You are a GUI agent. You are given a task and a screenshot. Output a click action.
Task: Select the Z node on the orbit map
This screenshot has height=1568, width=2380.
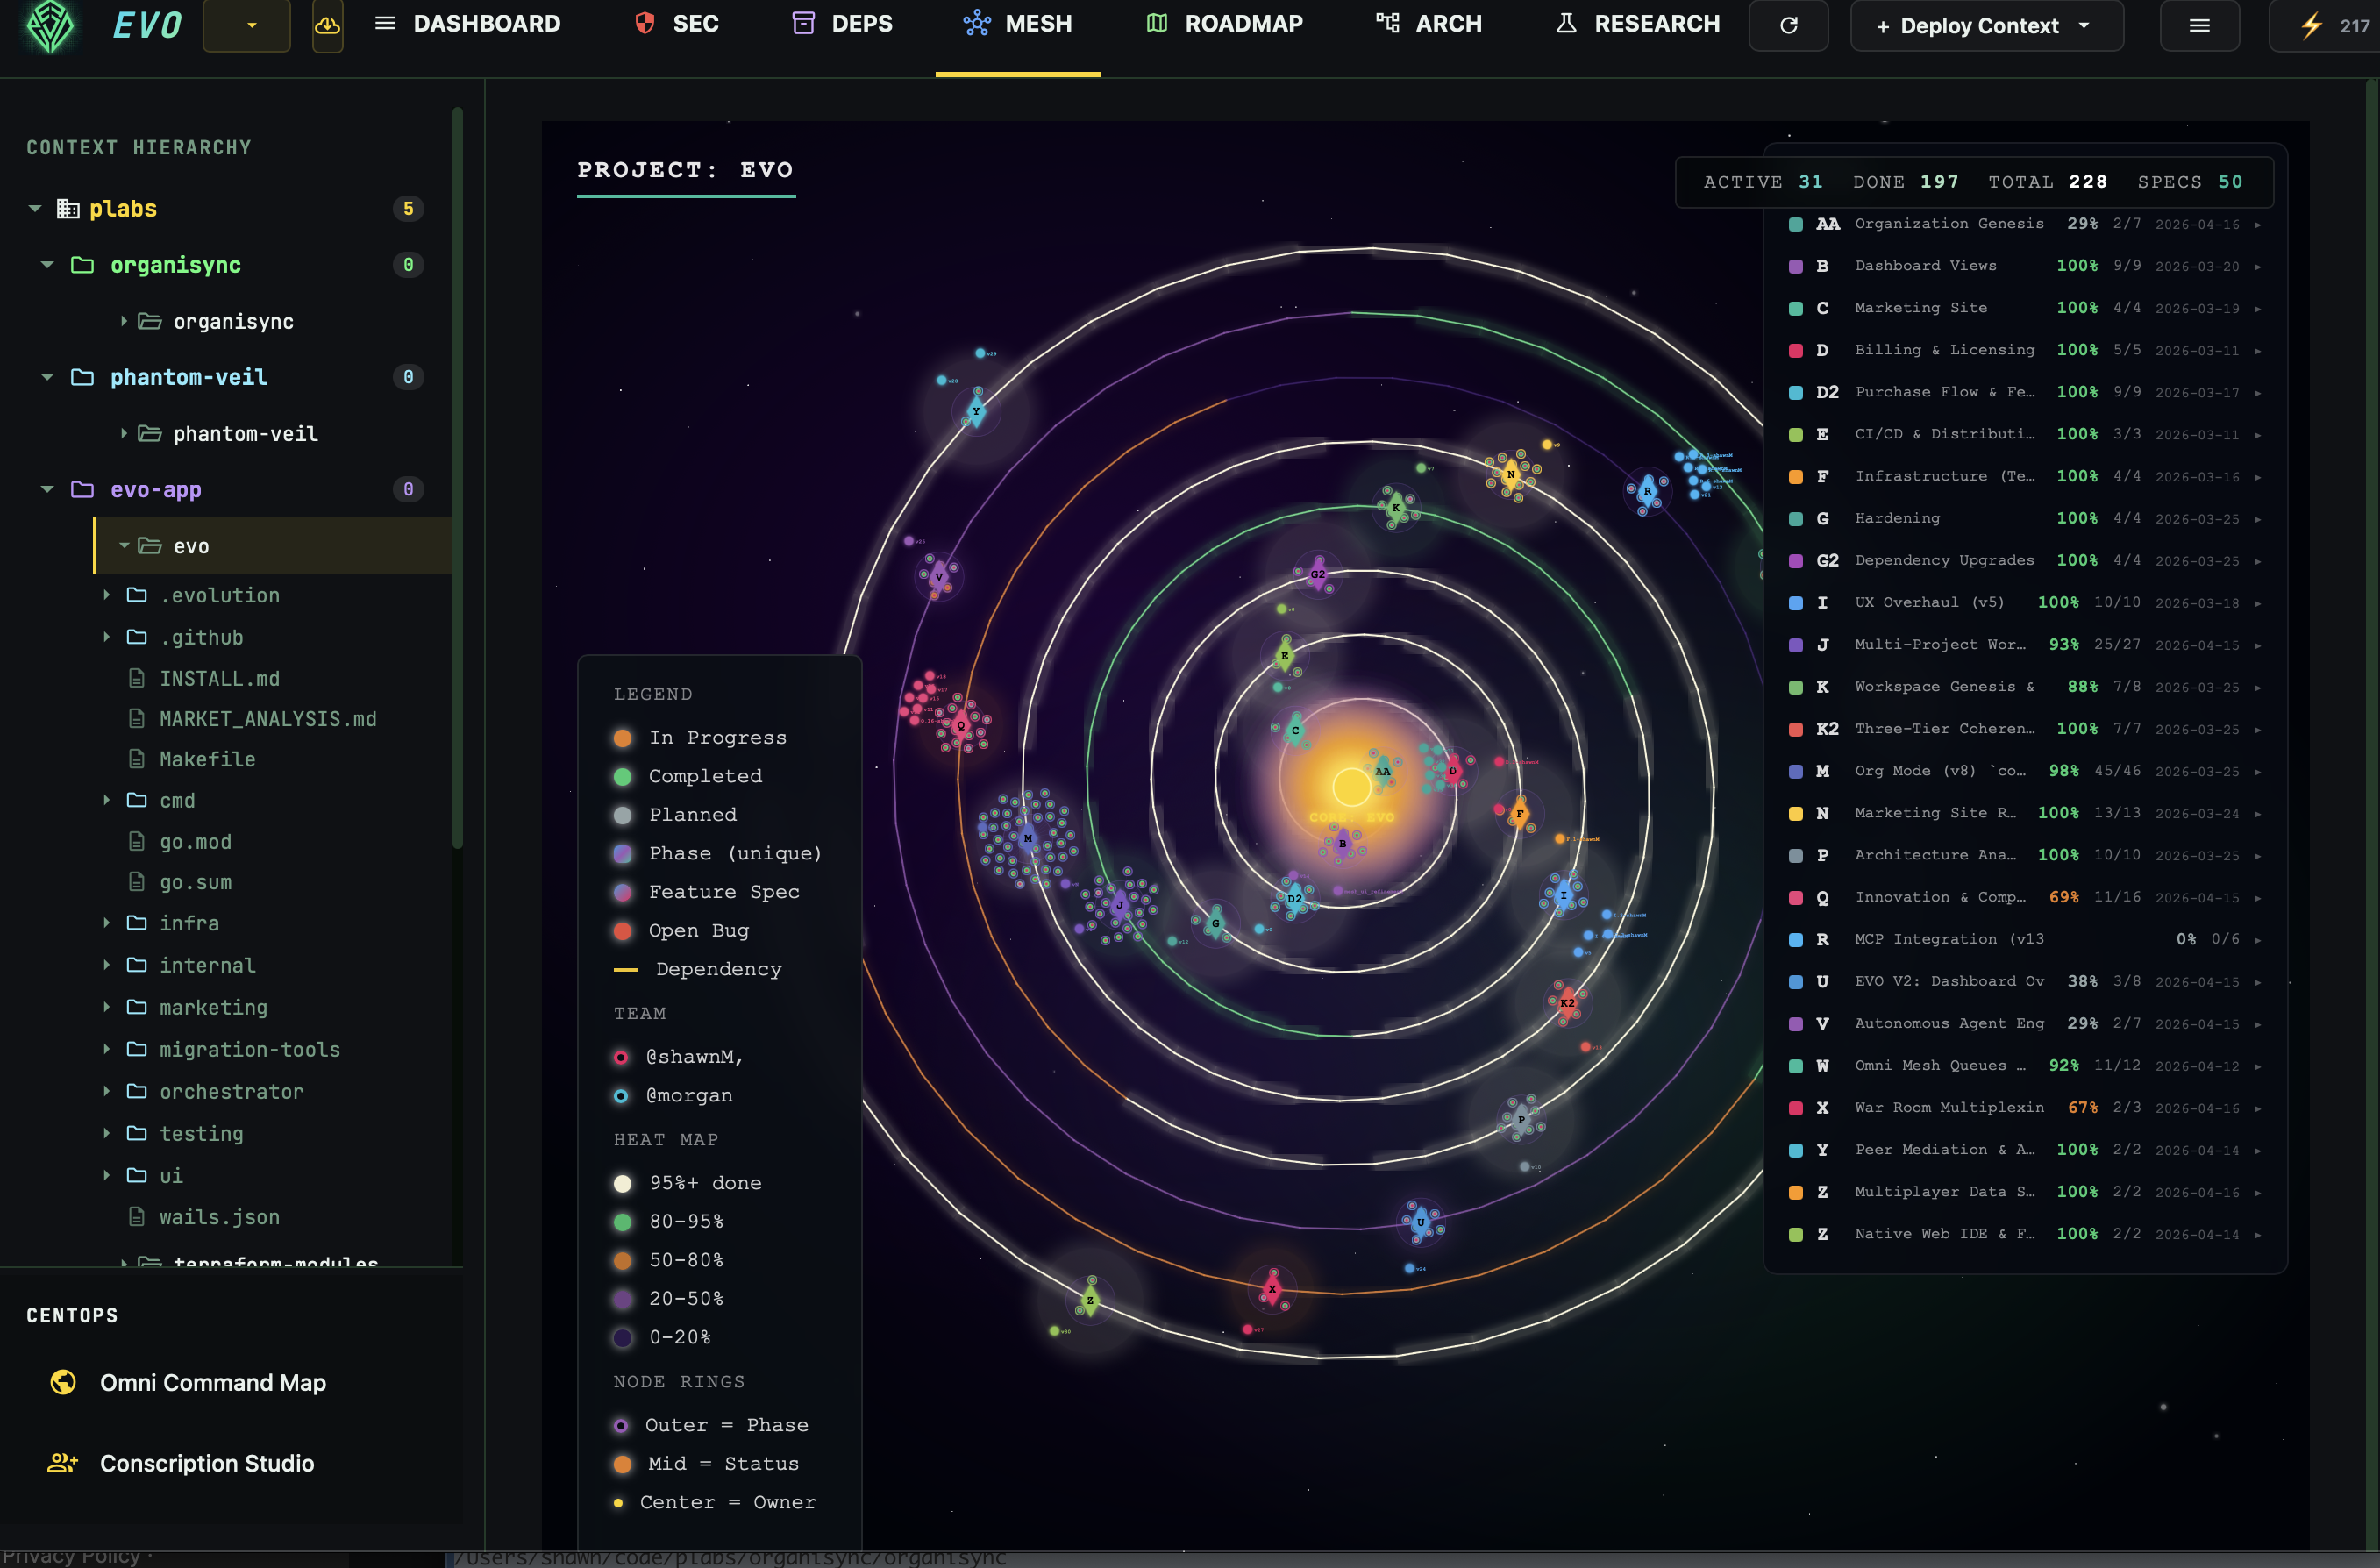[1090, 1300]
